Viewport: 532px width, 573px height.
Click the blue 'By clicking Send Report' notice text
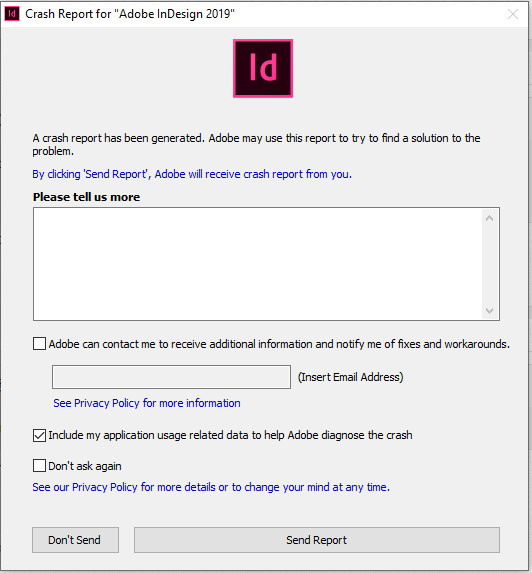(192, 174)
